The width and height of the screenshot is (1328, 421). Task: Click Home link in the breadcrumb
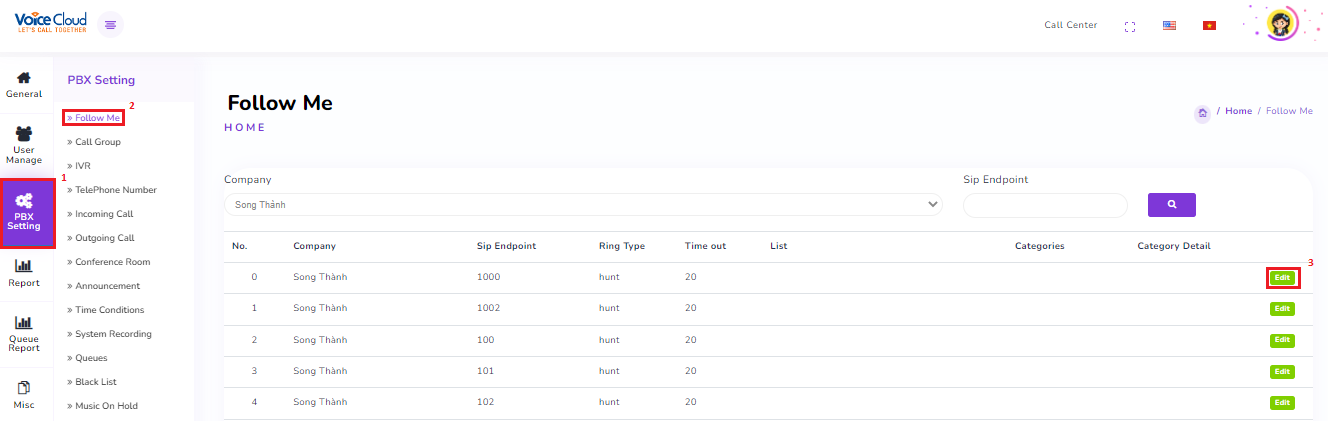pos(1238,111)
